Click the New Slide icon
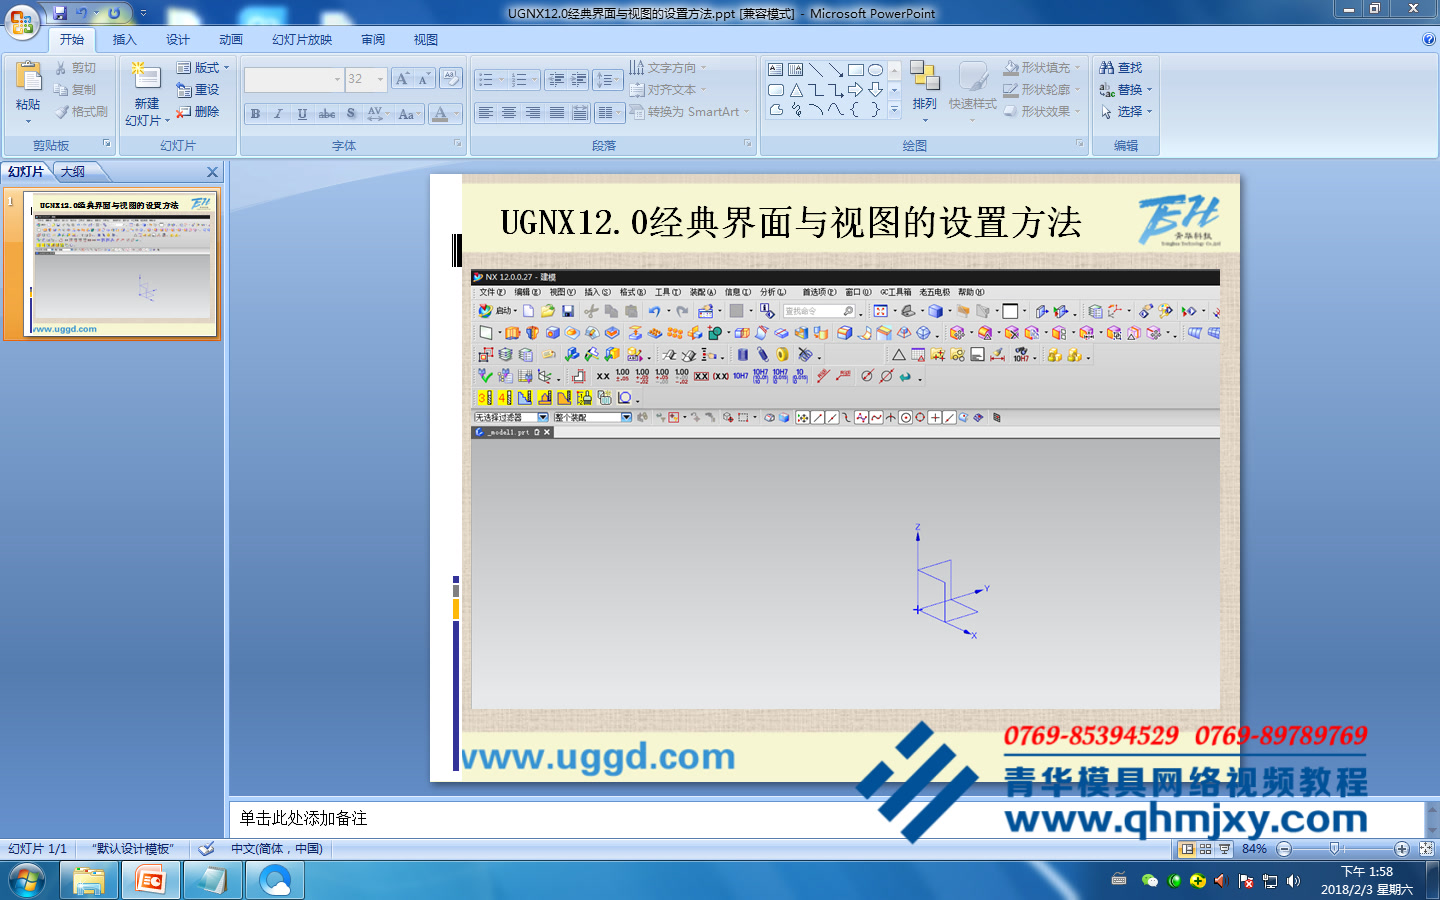The image size is (1440, 900). click(x=146, y=78)
